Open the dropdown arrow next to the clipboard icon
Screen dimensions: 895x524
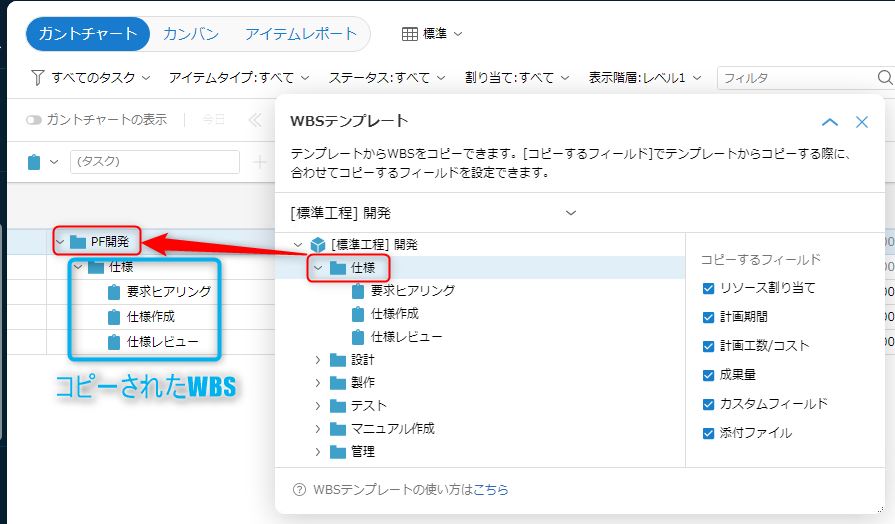coord(54,162)
